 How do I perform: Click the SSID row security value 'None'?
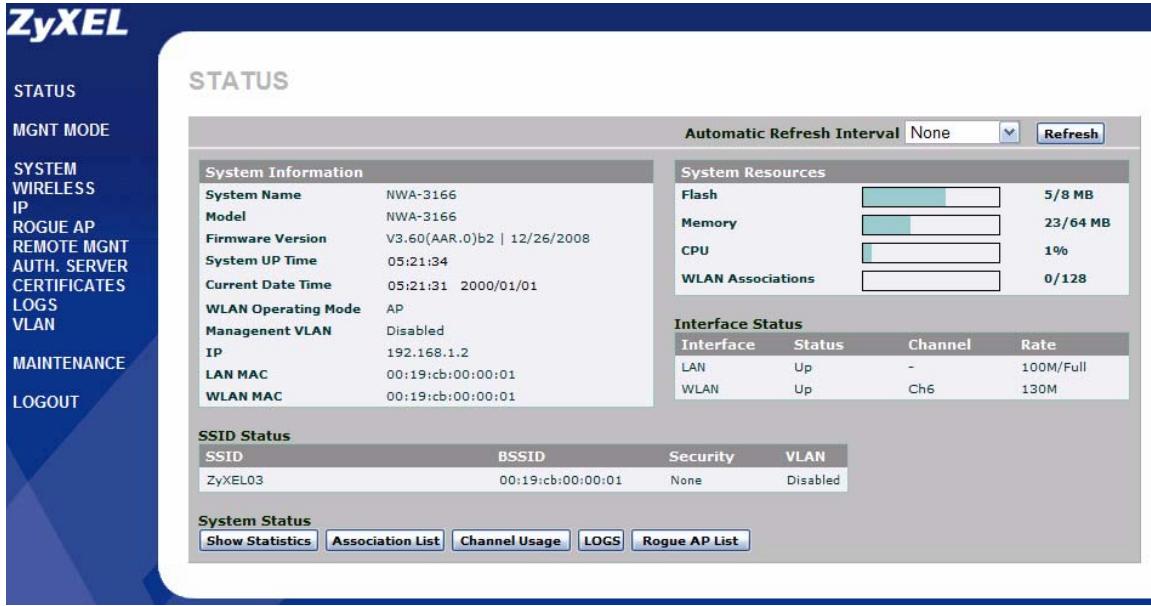point(686,481)
